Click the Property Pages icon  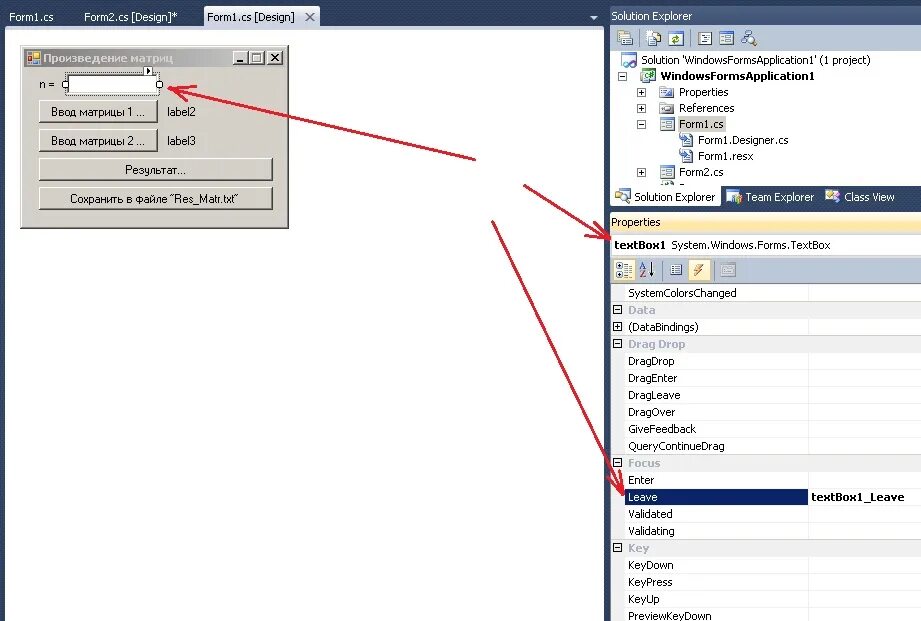click(728, 270)
